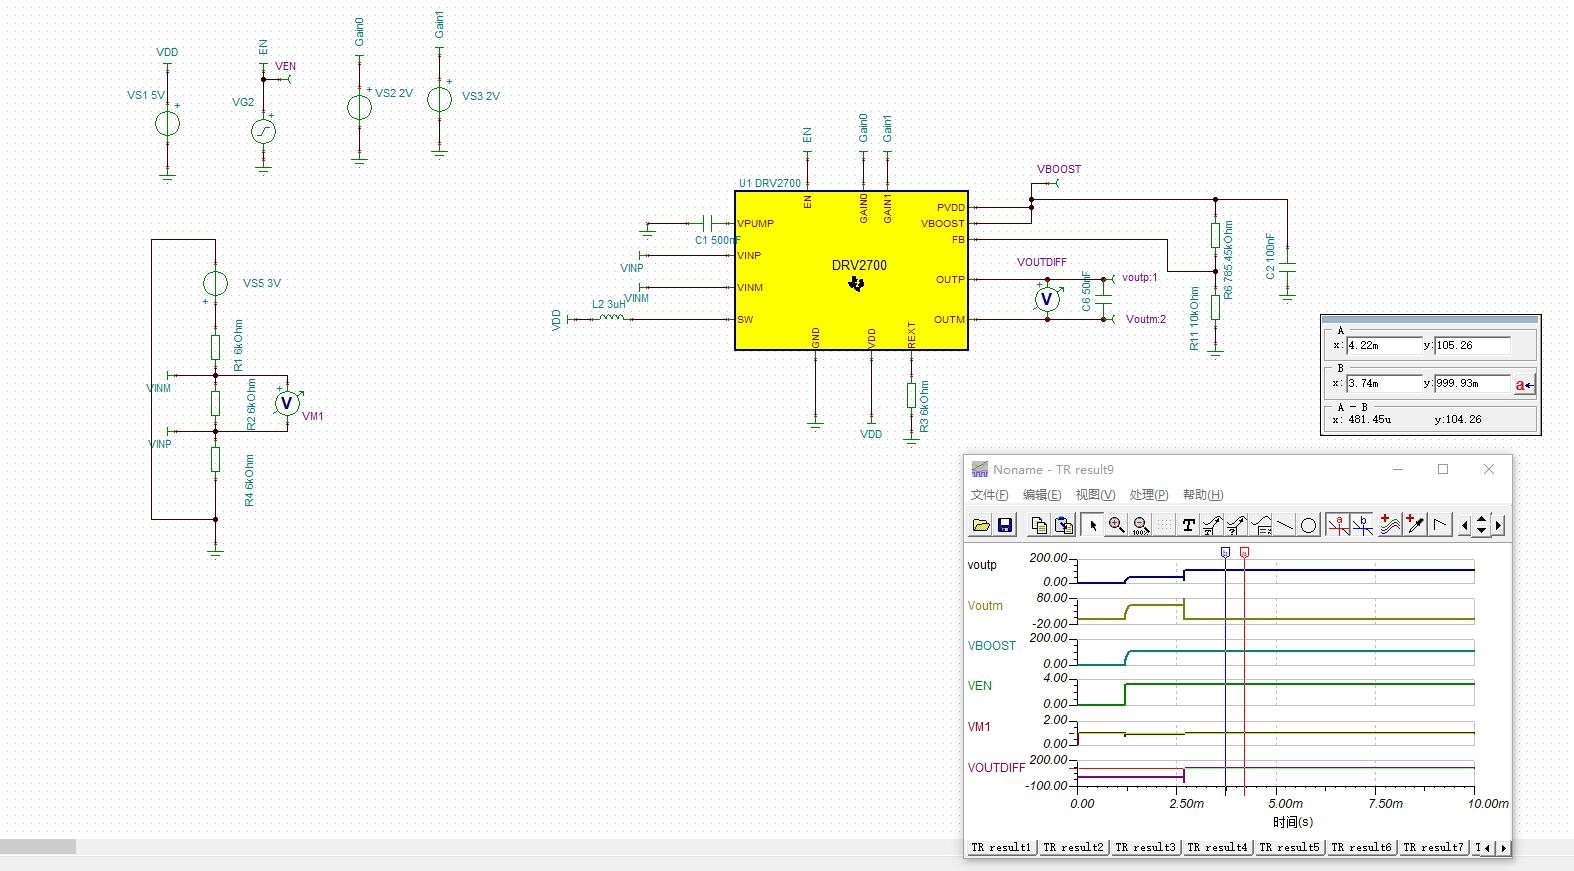Select the VG2 generator source
The width and height of the screenshot is (1574, 871).
(263, 130)
